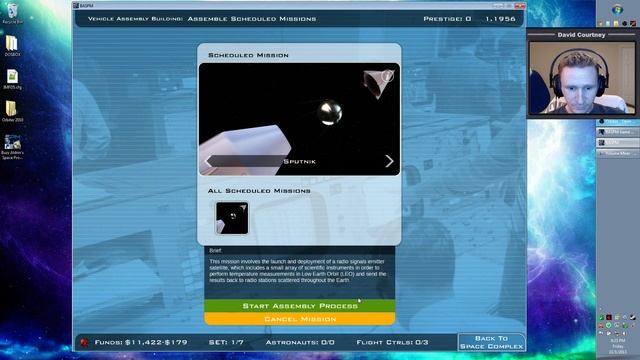640x360 pixels.
Task: Click the Flight Ctrls: 0/3 counter
Action: (392, 342)
